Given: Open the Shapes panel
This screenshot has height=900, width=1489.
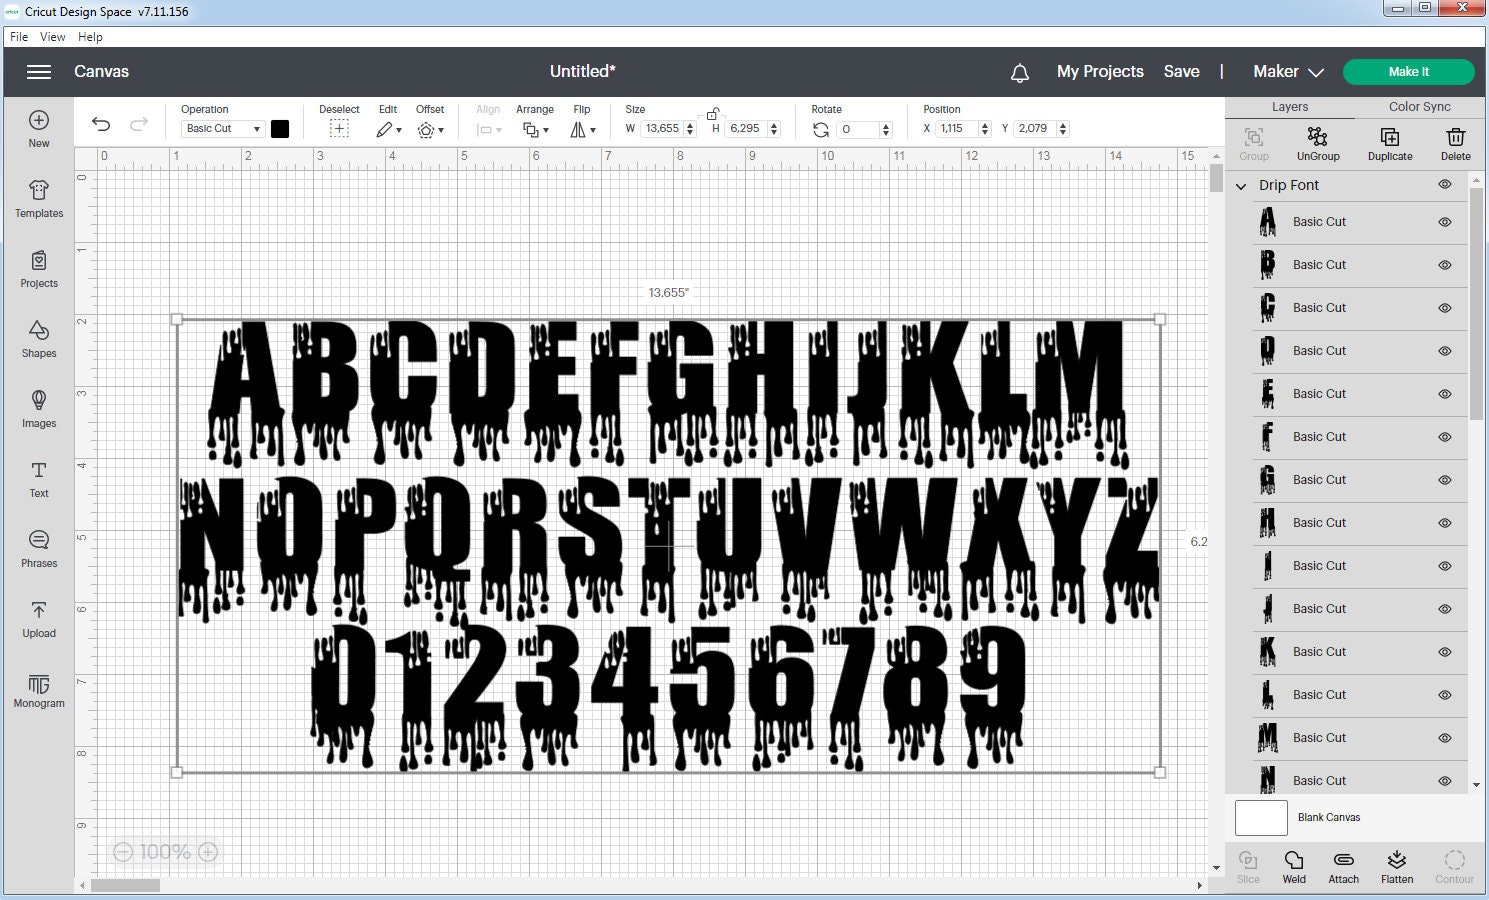Looking at the screenshot, I should [38, 340].
